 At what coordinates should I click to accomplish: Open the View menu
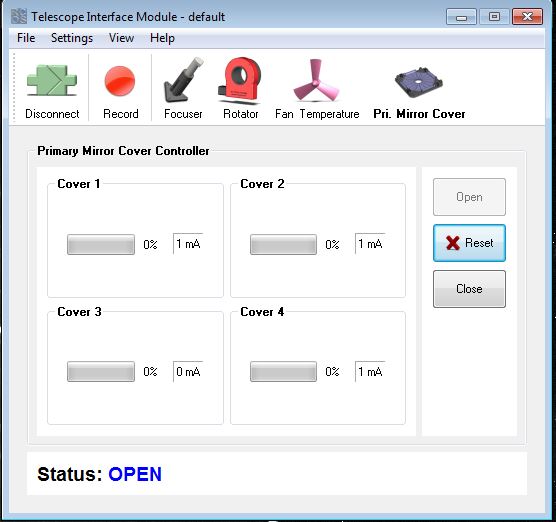coord(121,38)
